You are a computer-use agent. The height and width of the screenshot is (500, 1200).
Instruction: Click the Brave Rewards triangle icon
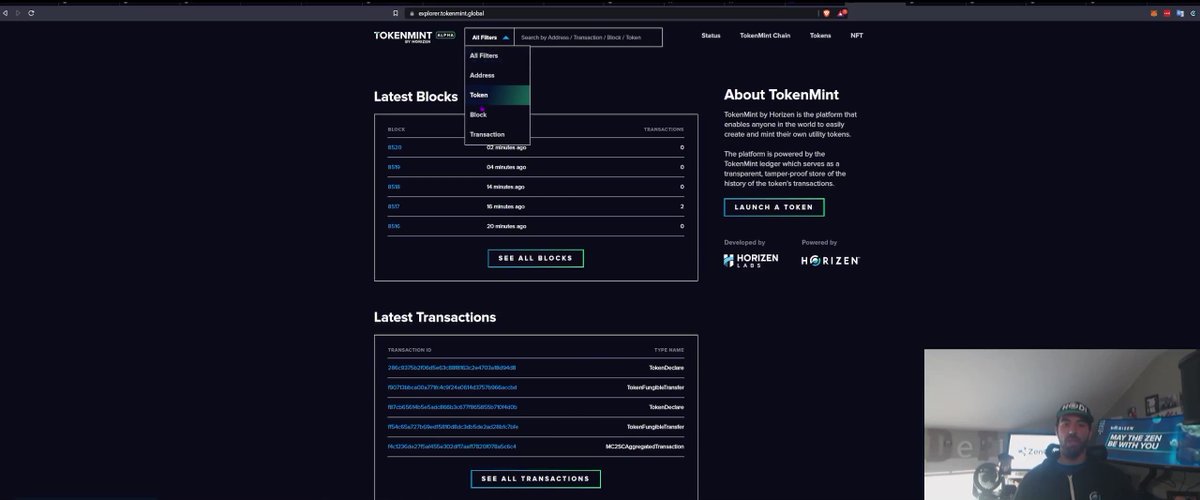tap(842, 13)
